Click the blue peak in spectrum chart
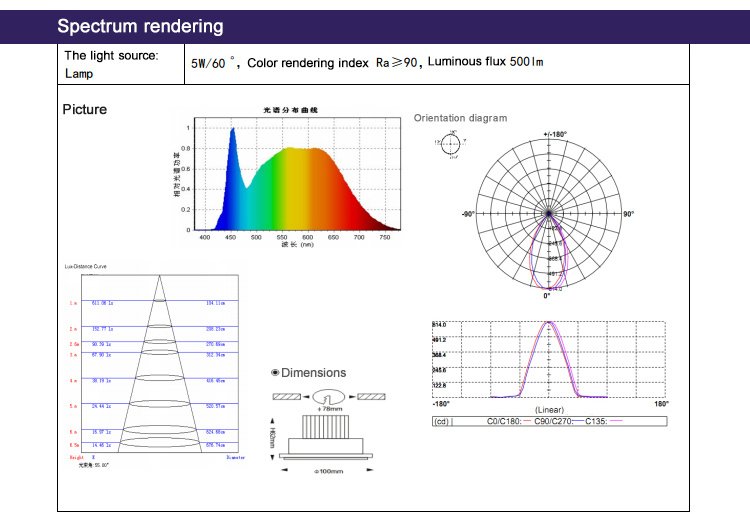The image size is (750, 514). tap(233, 131)
